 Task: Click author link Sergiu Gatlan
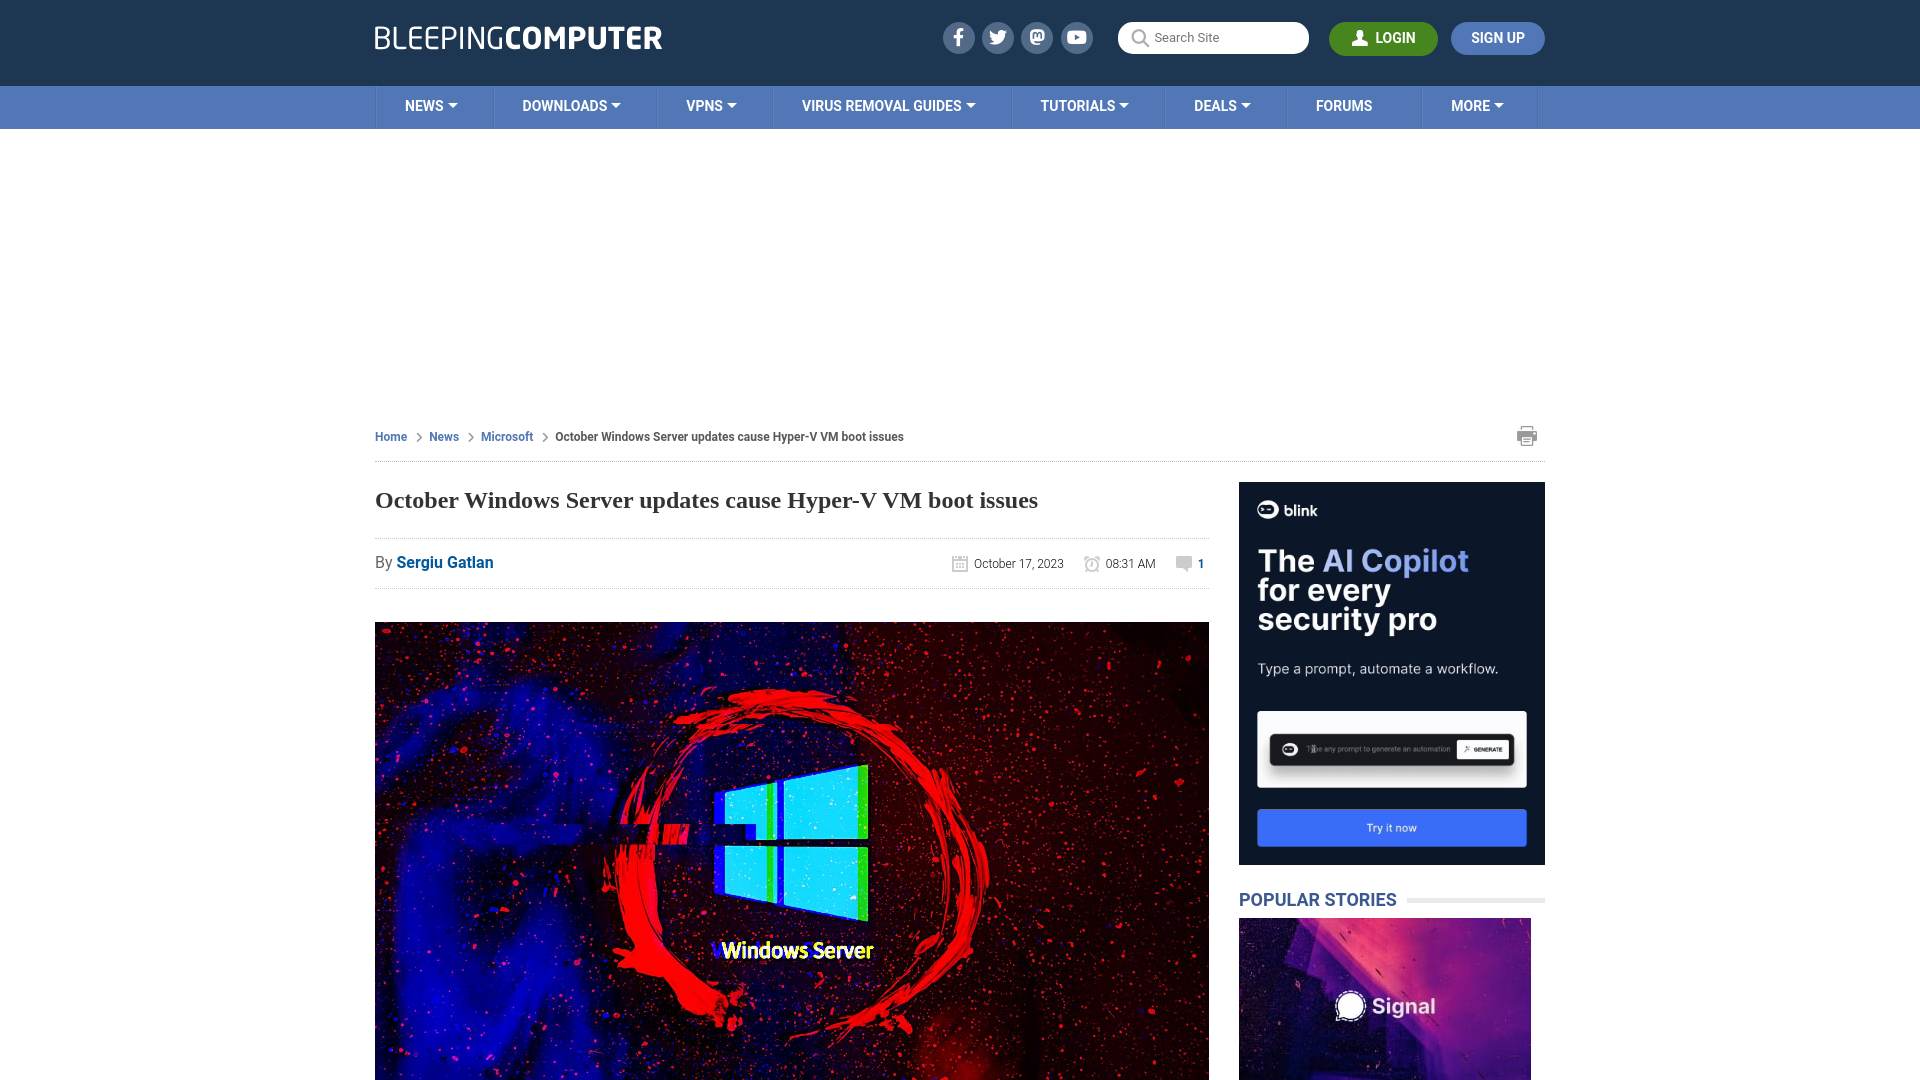444,562
